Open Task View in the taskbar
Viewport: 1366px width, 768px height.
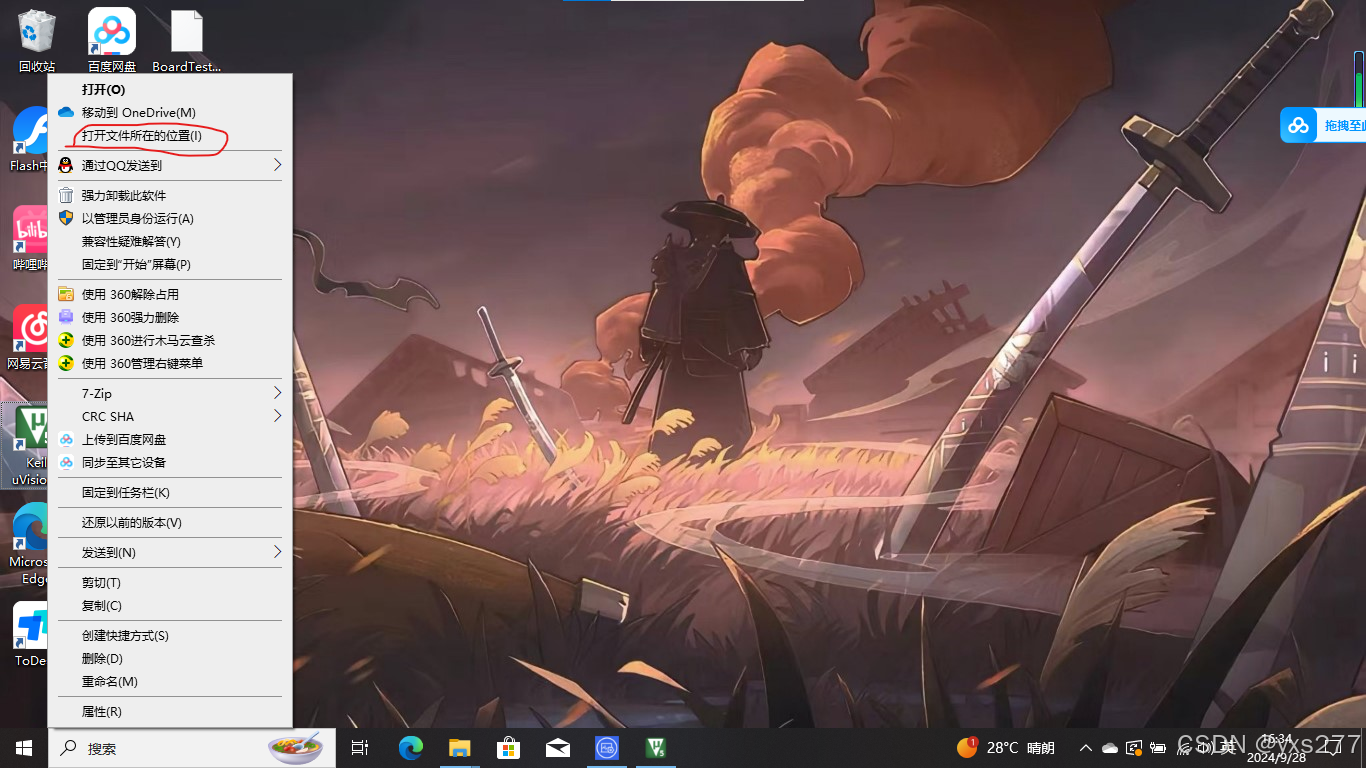tap(360, 748)
